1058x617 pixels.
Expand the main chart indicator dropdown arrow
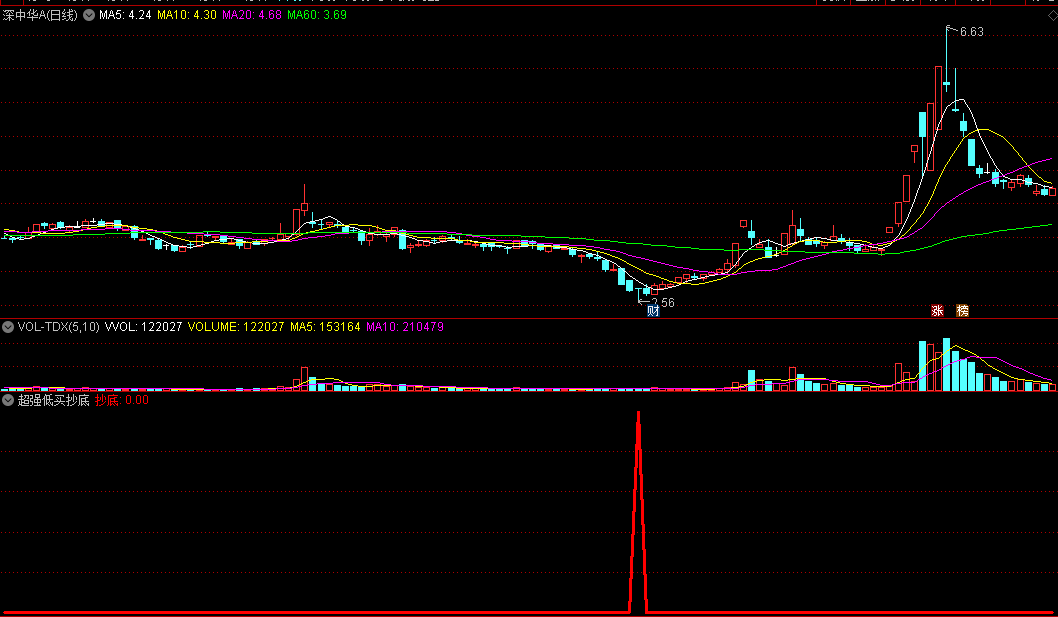tap(89, 15)
